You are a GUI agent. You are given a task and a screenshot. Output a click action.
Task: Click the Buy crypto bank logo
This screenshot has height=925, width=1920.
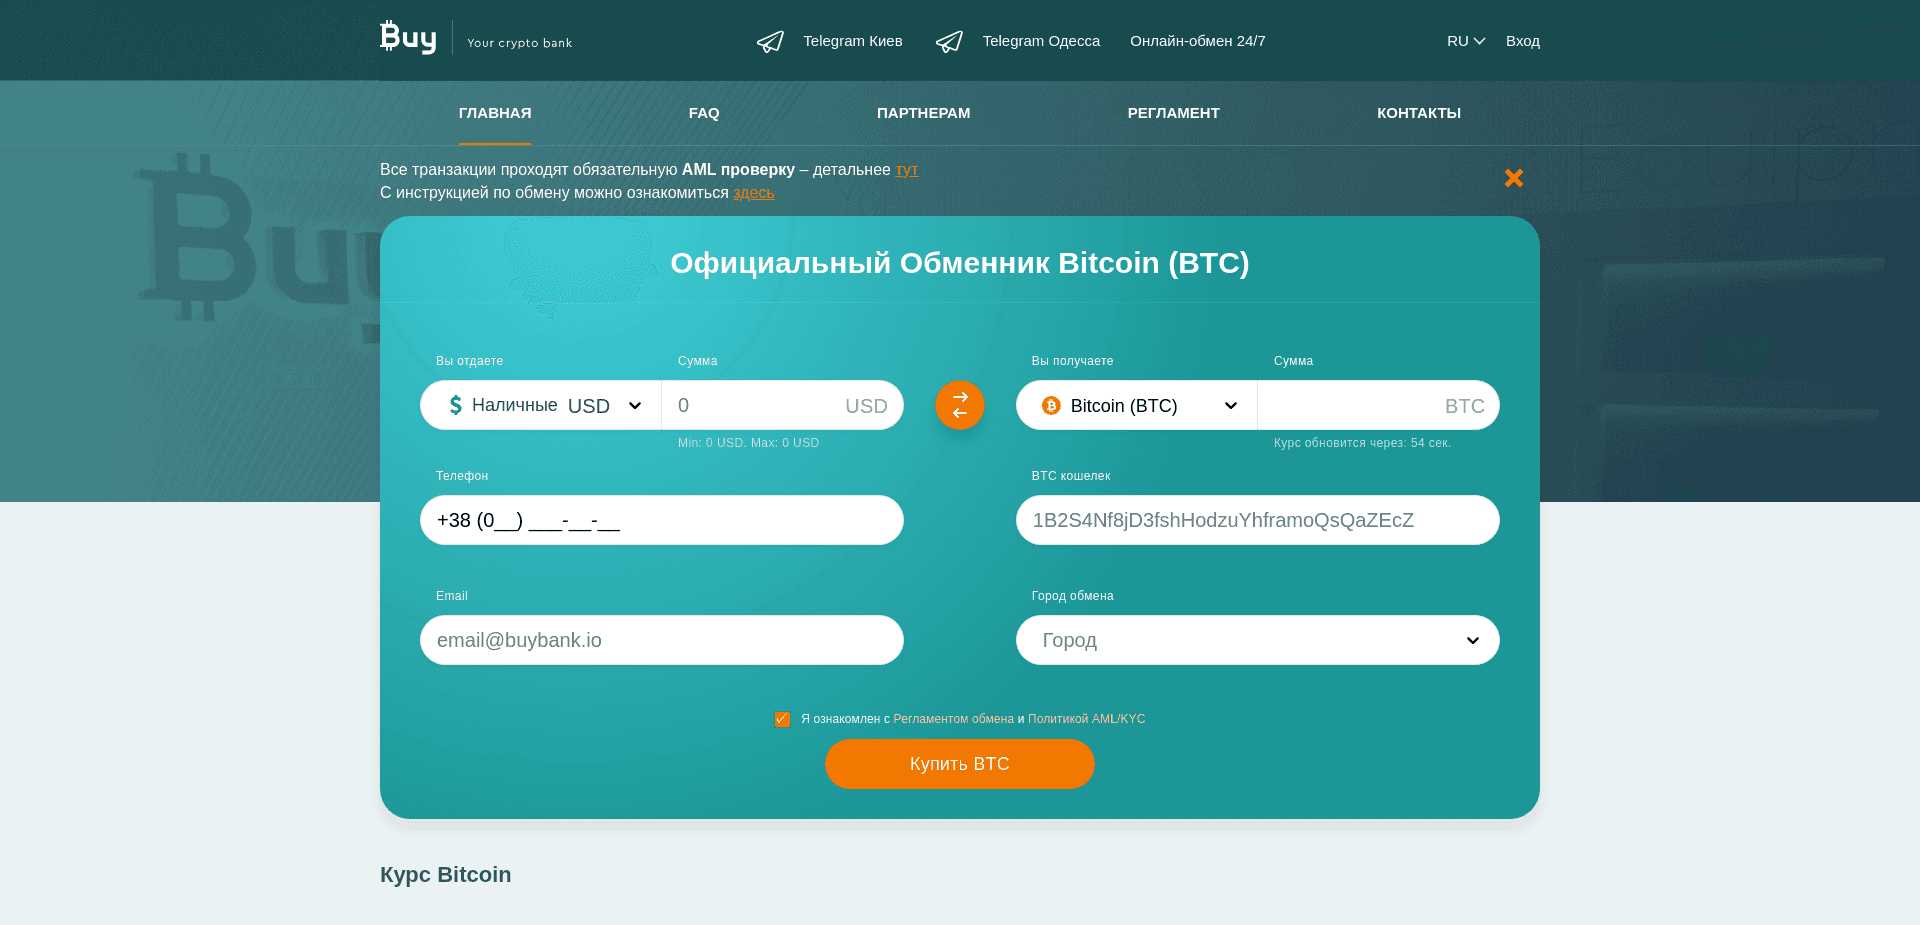tap(407, 38)
